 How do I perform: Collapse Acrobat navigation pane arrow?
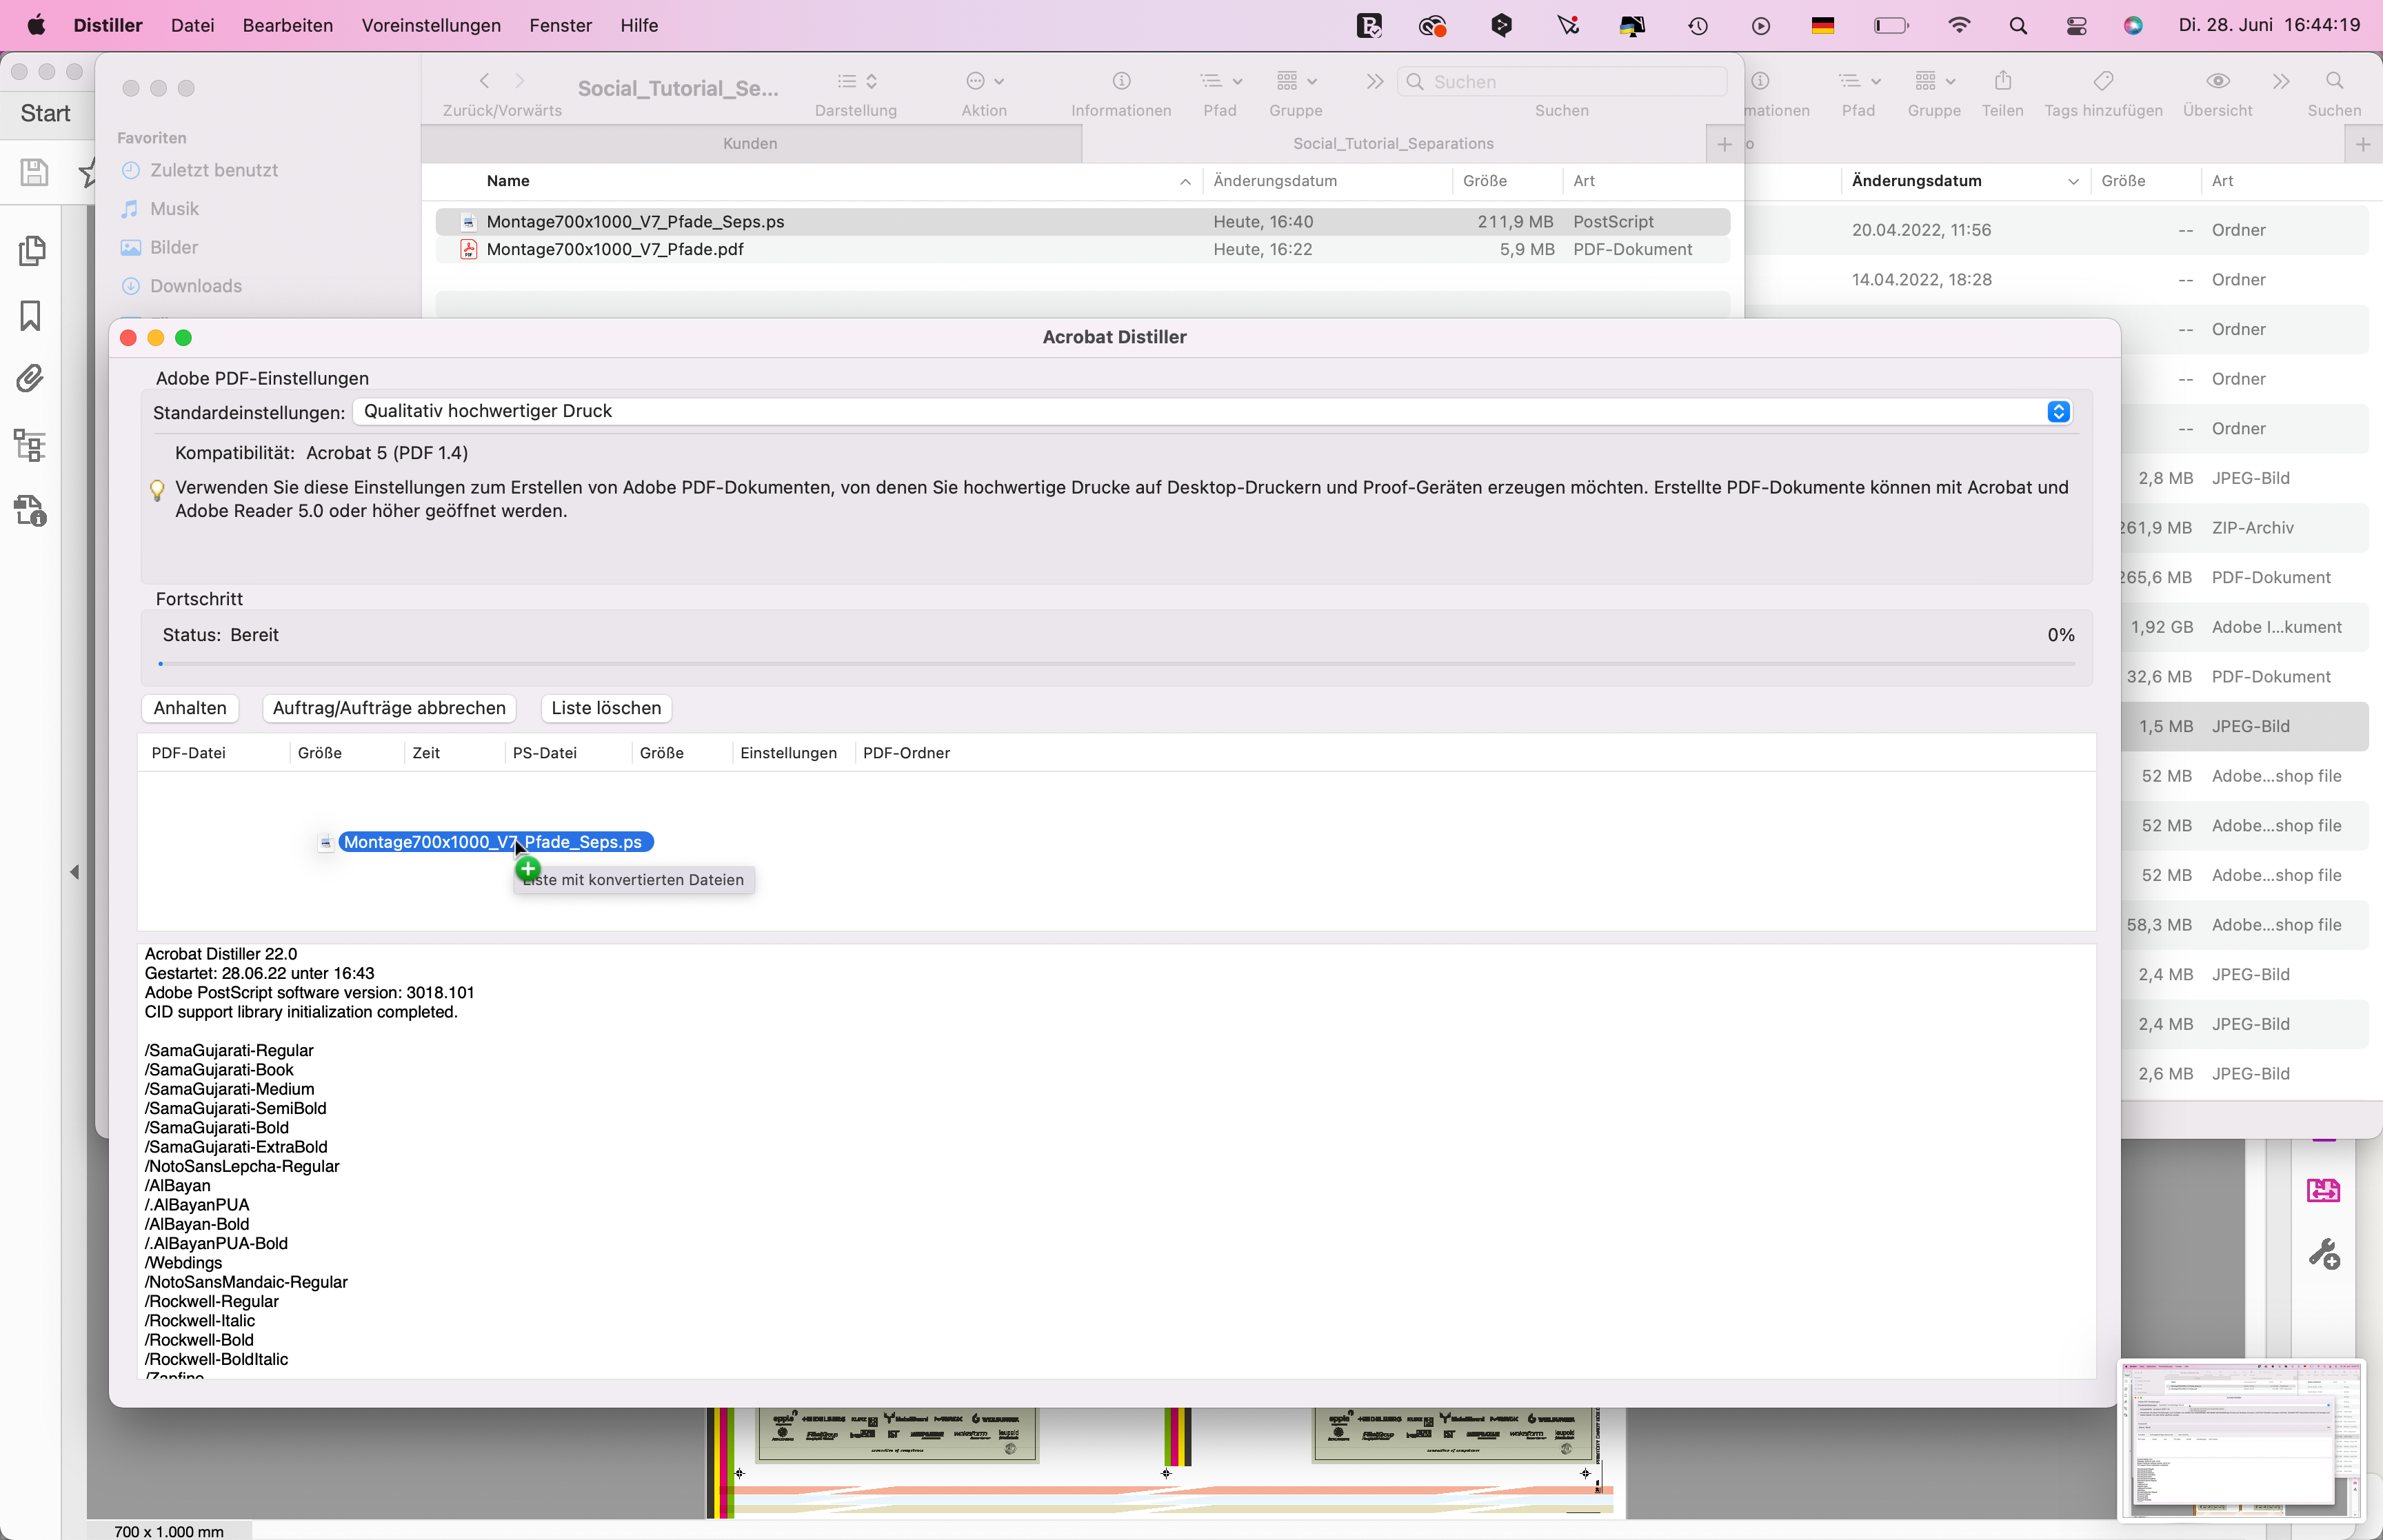coord(75,872)
